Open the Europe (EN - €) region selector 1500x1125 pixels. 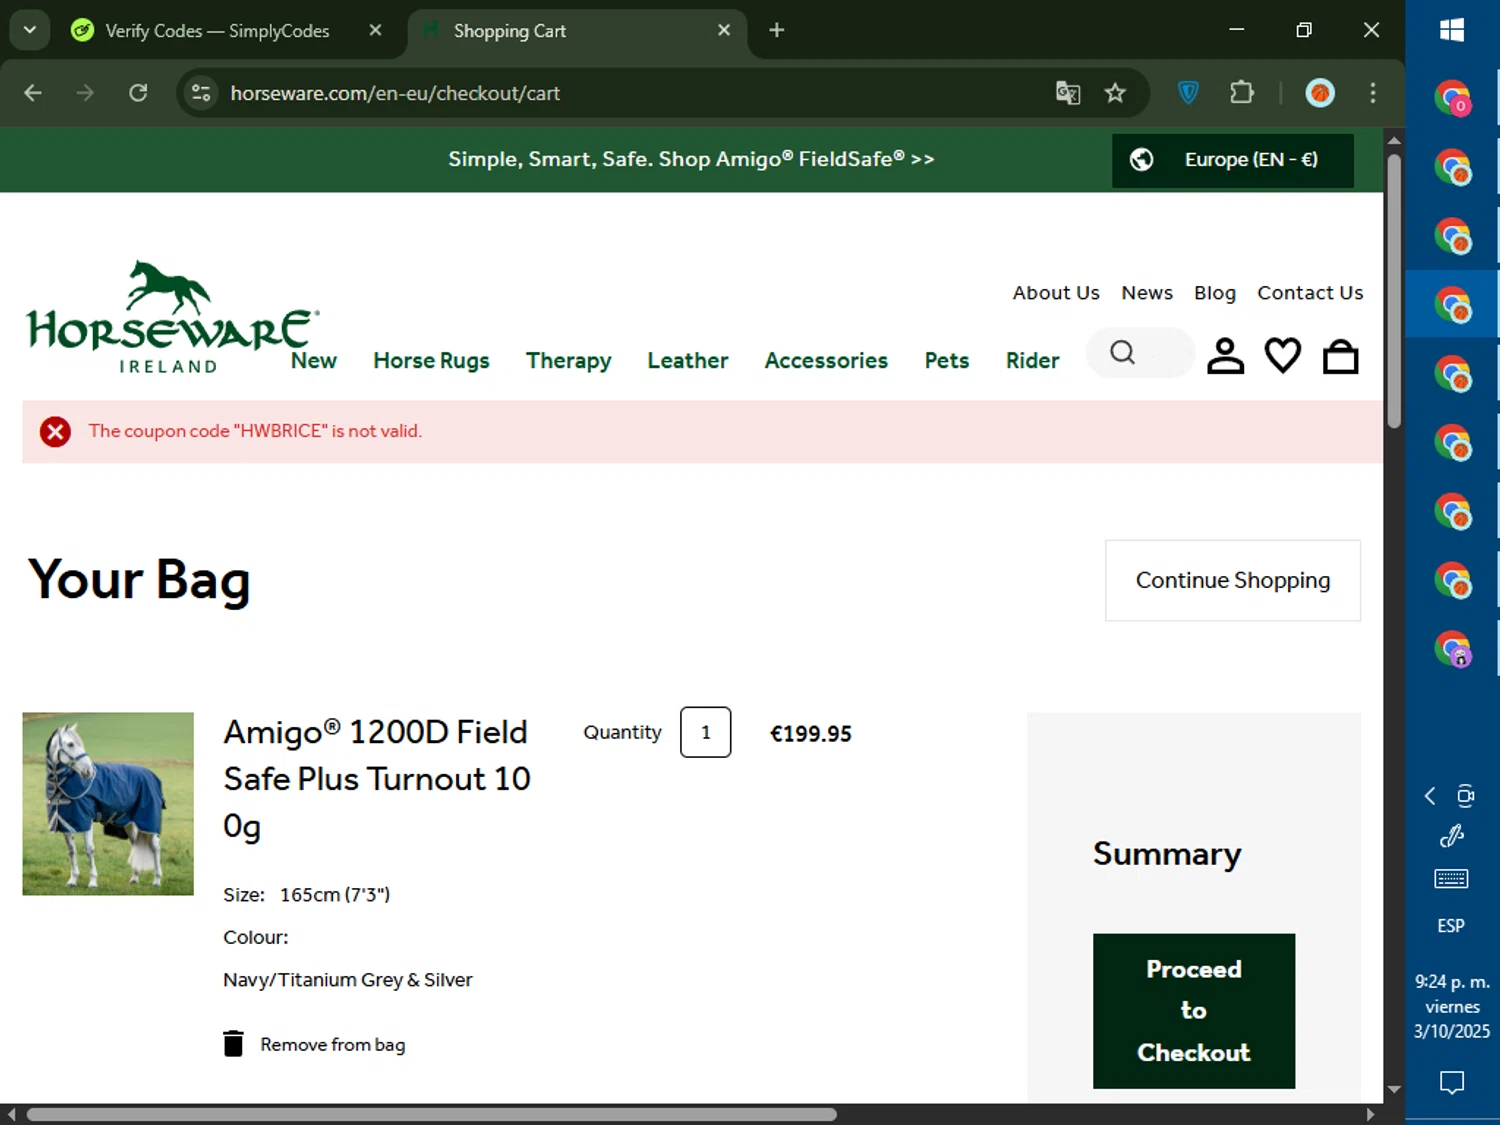(x=1233, y=160)
